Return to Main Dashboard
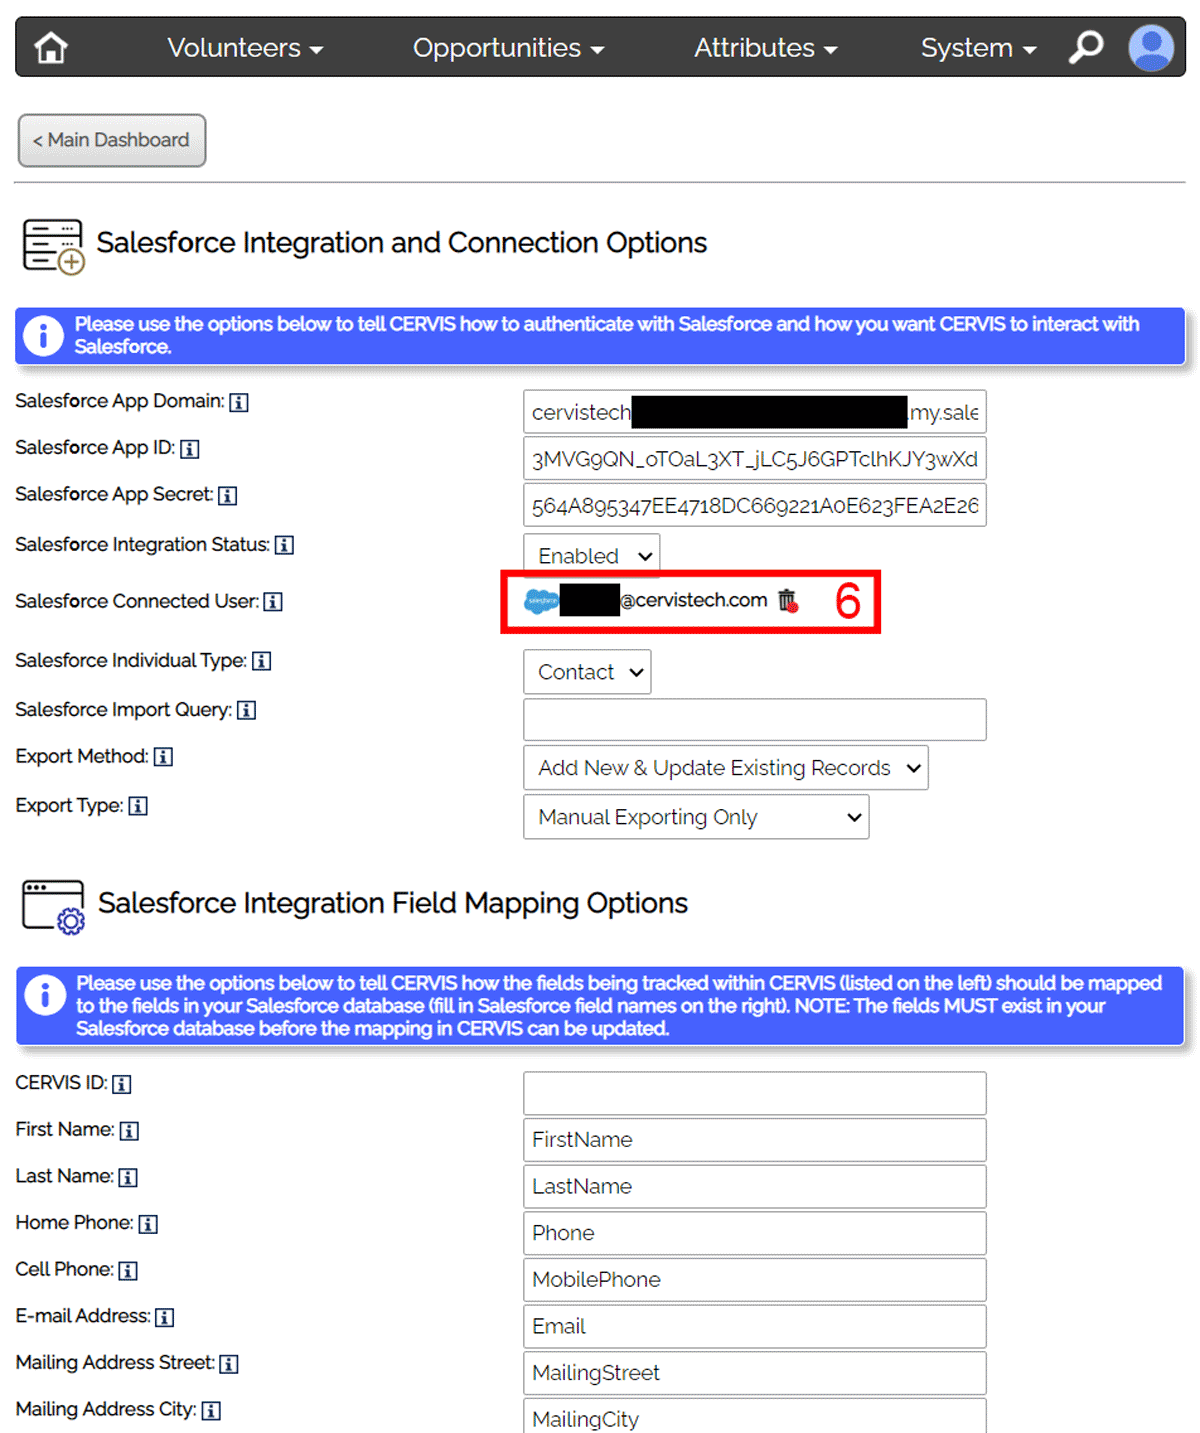 112,140
